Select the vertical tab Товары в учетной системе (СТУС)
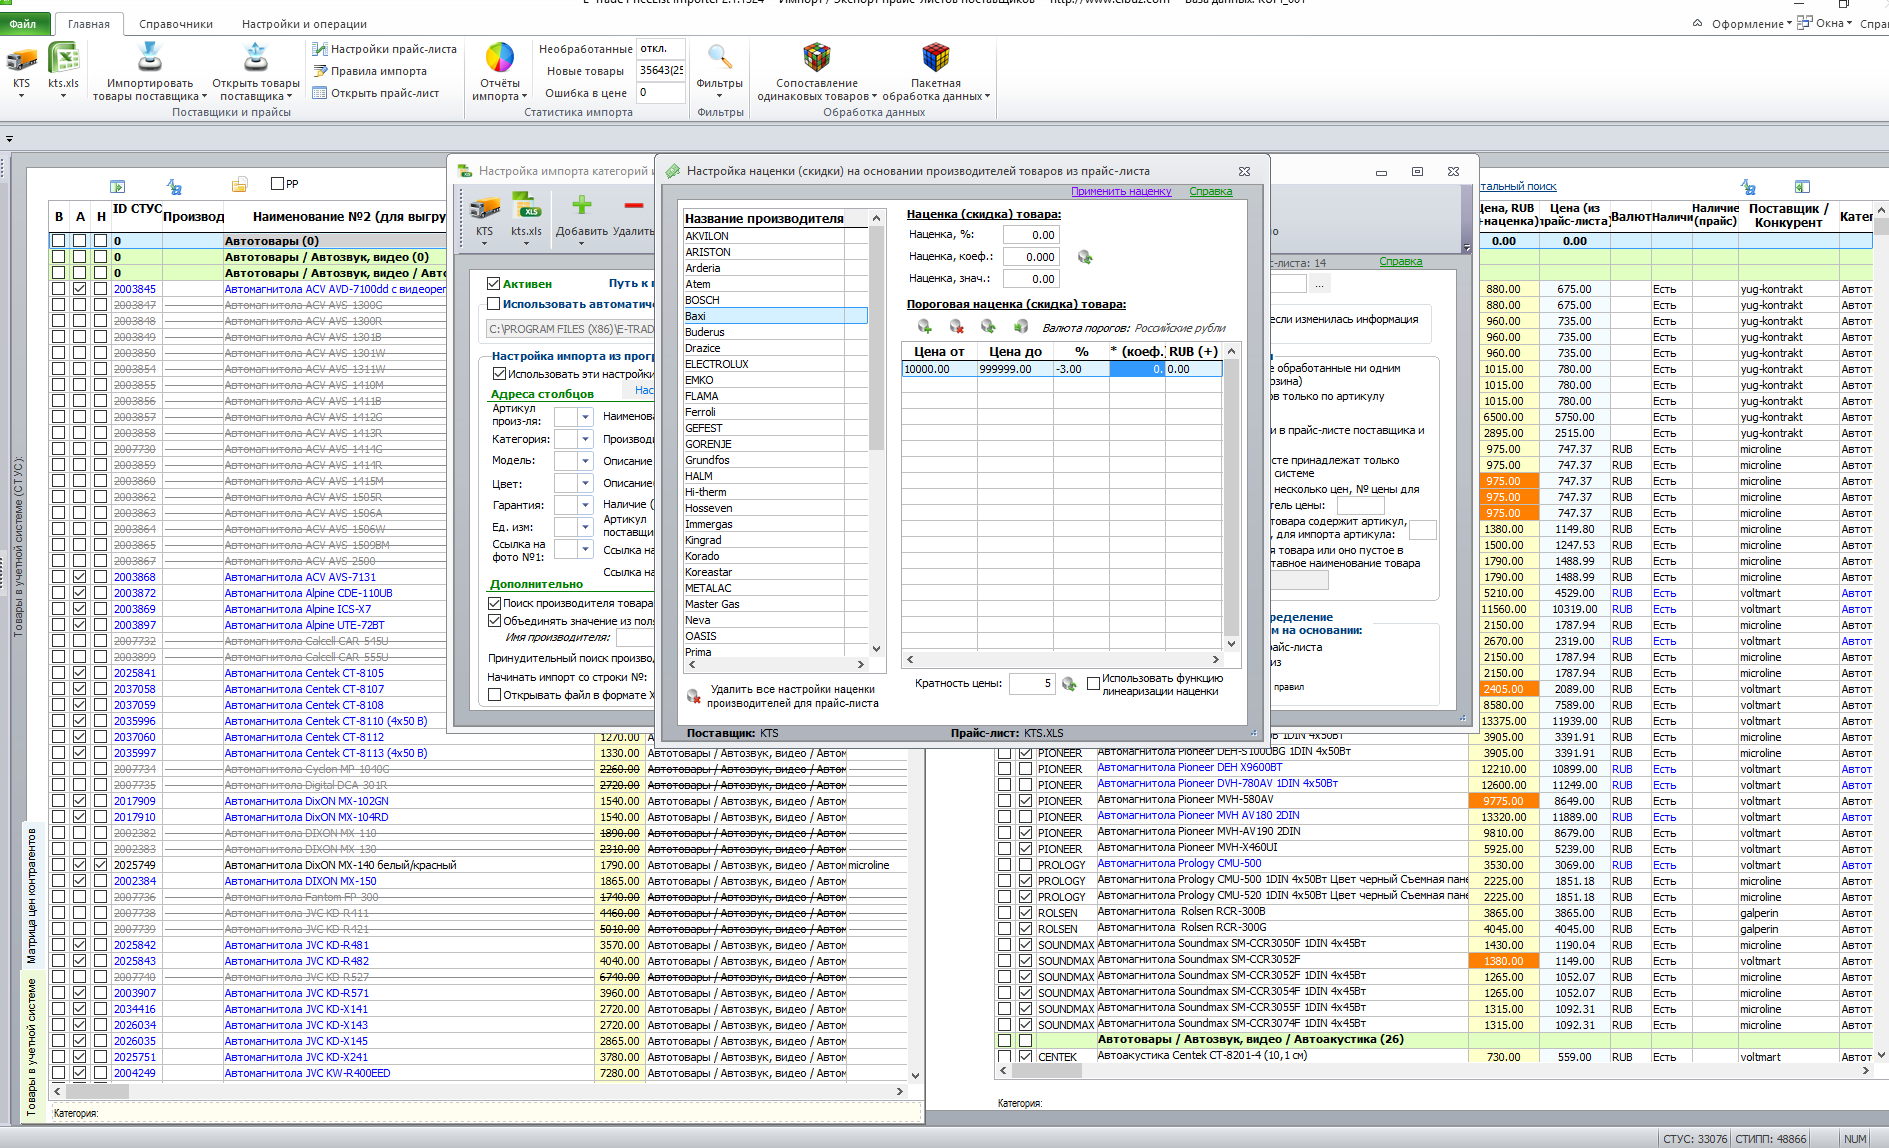 pos(17,547)
